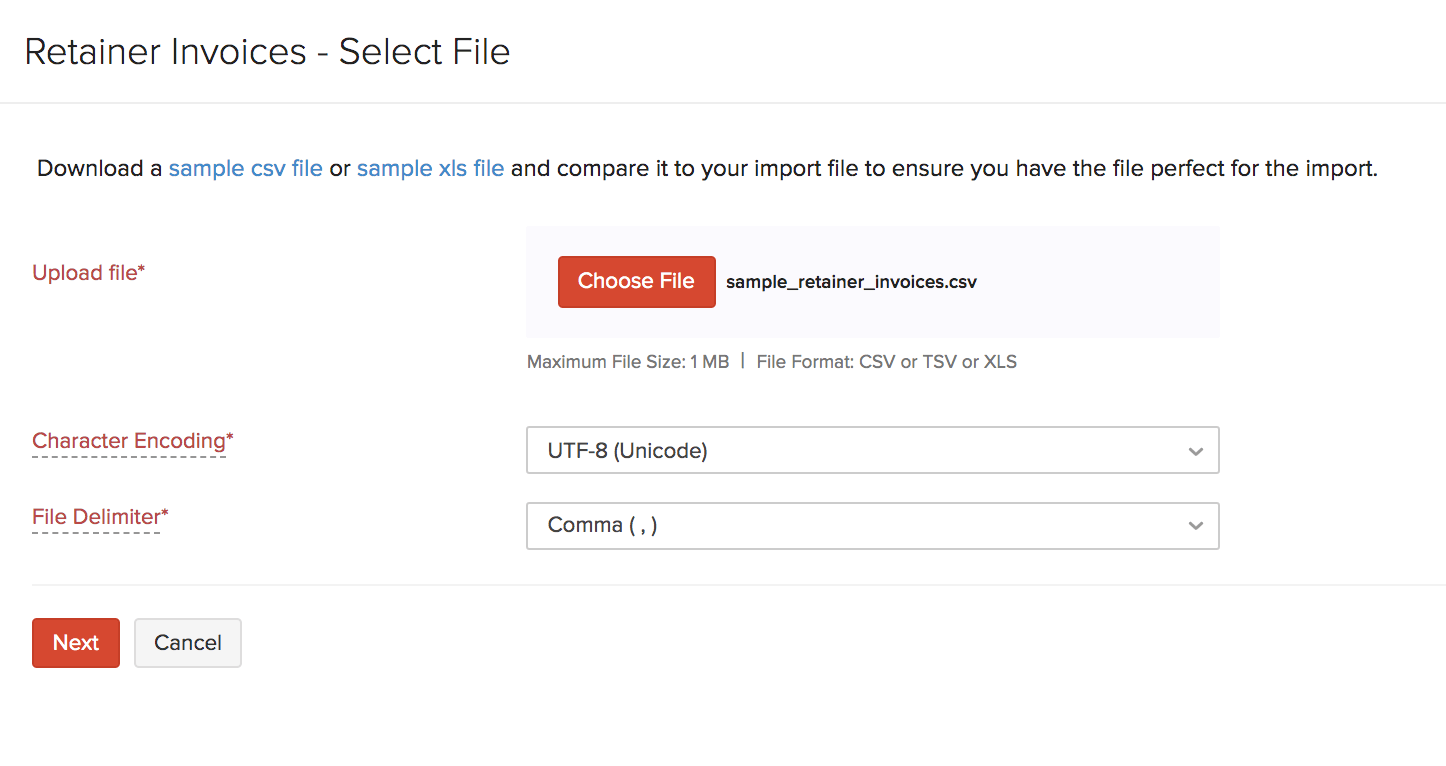Click the File Format CSV info text

885,361
